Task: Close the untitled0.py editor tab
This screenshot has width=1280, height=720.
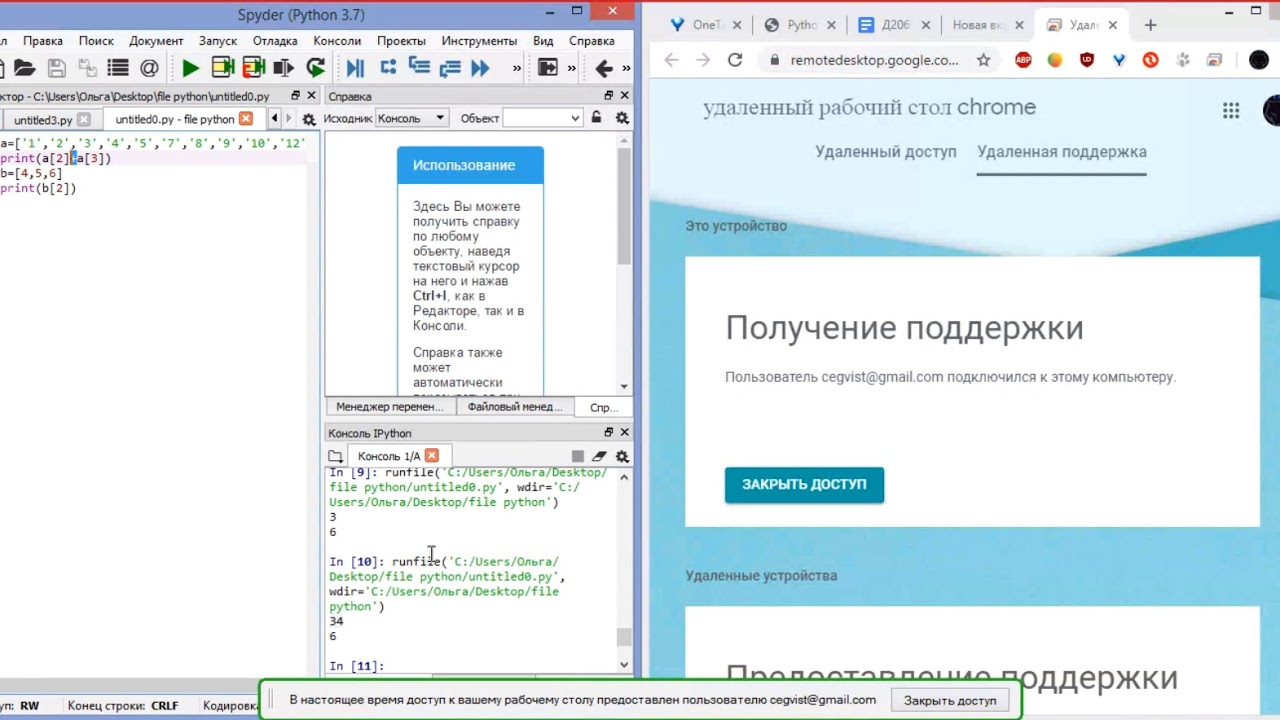Action: tap(247, 119)
